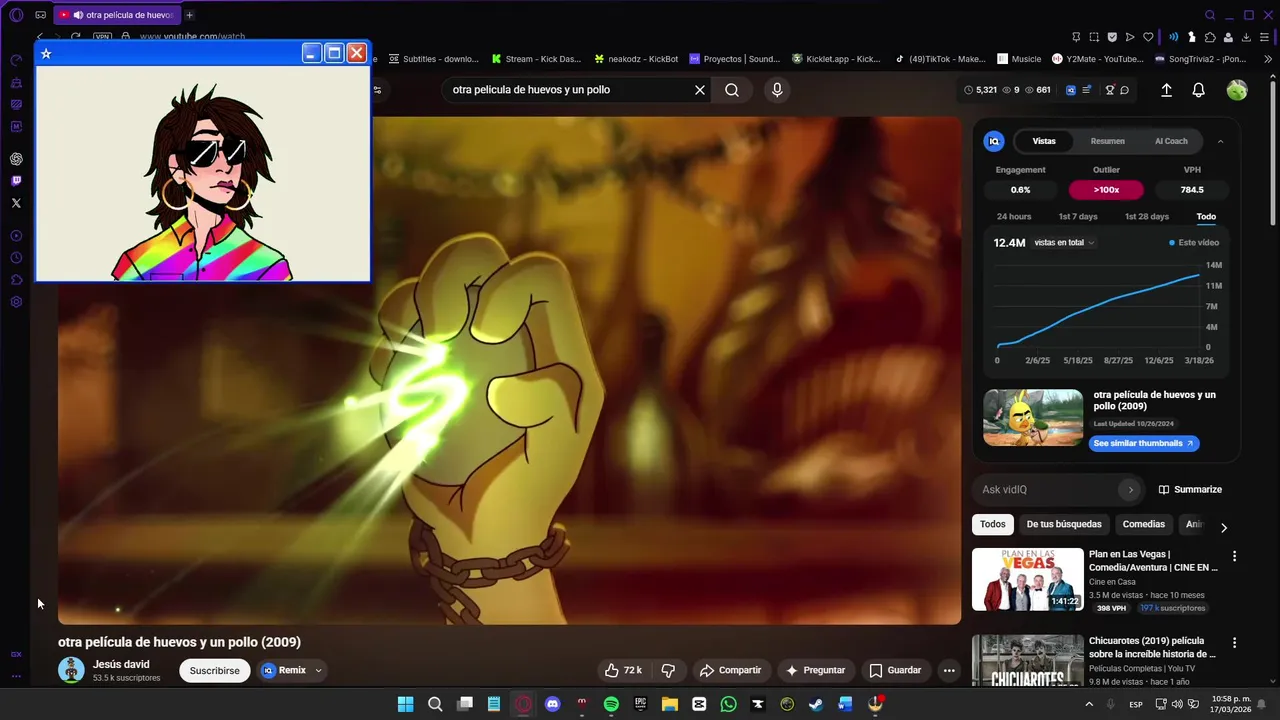
Task: Switch to the Vistas tab
Action: click(x=1044, y=141)
